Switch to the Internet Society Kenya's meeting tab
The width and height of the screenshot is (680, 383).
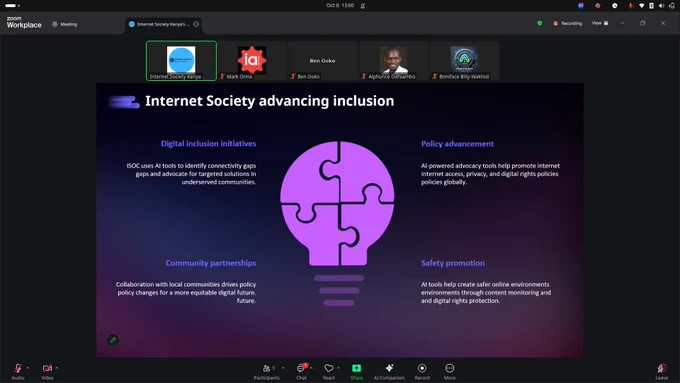pos(163,24)
